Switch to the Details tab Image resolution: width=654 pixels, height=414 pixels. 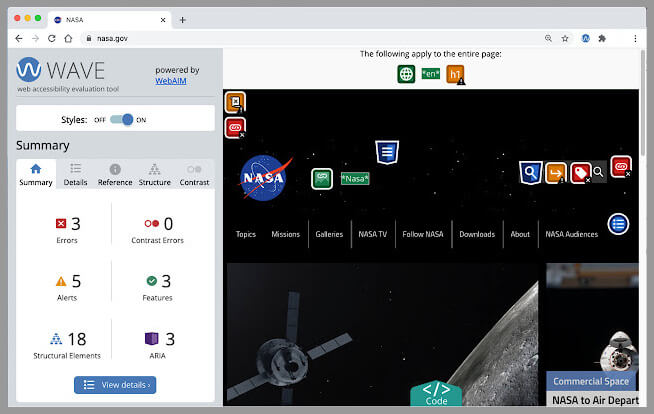click(x=75, y=175)
